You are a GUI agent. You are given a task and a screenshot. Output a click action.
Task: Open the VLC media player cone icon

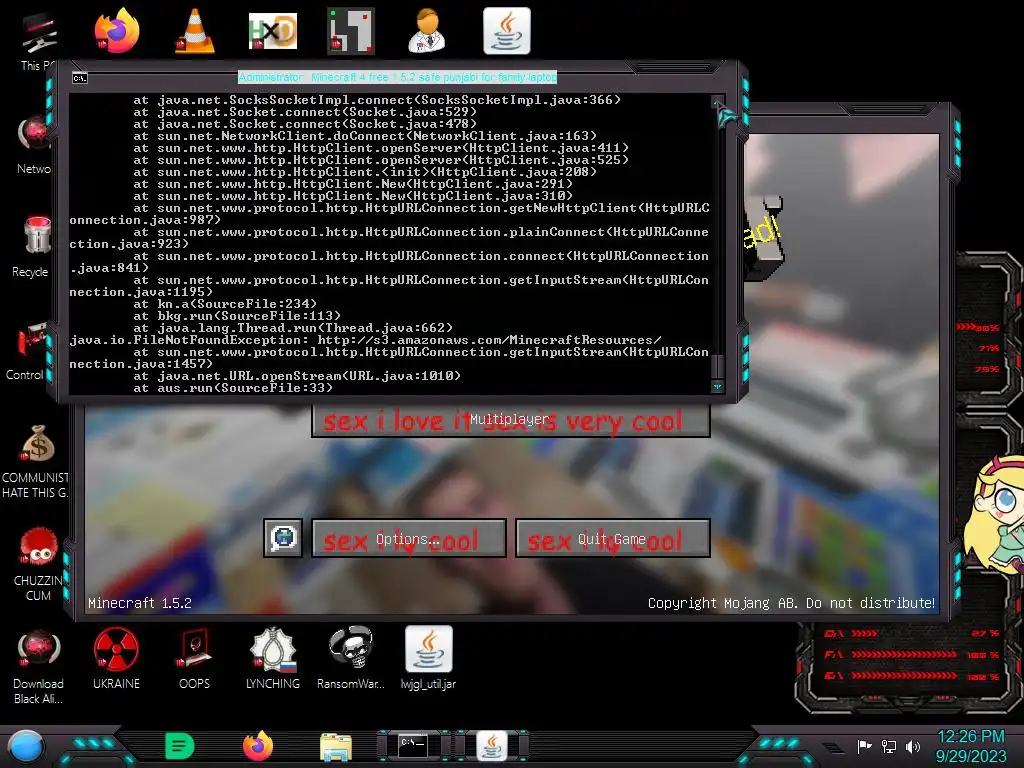195,31
